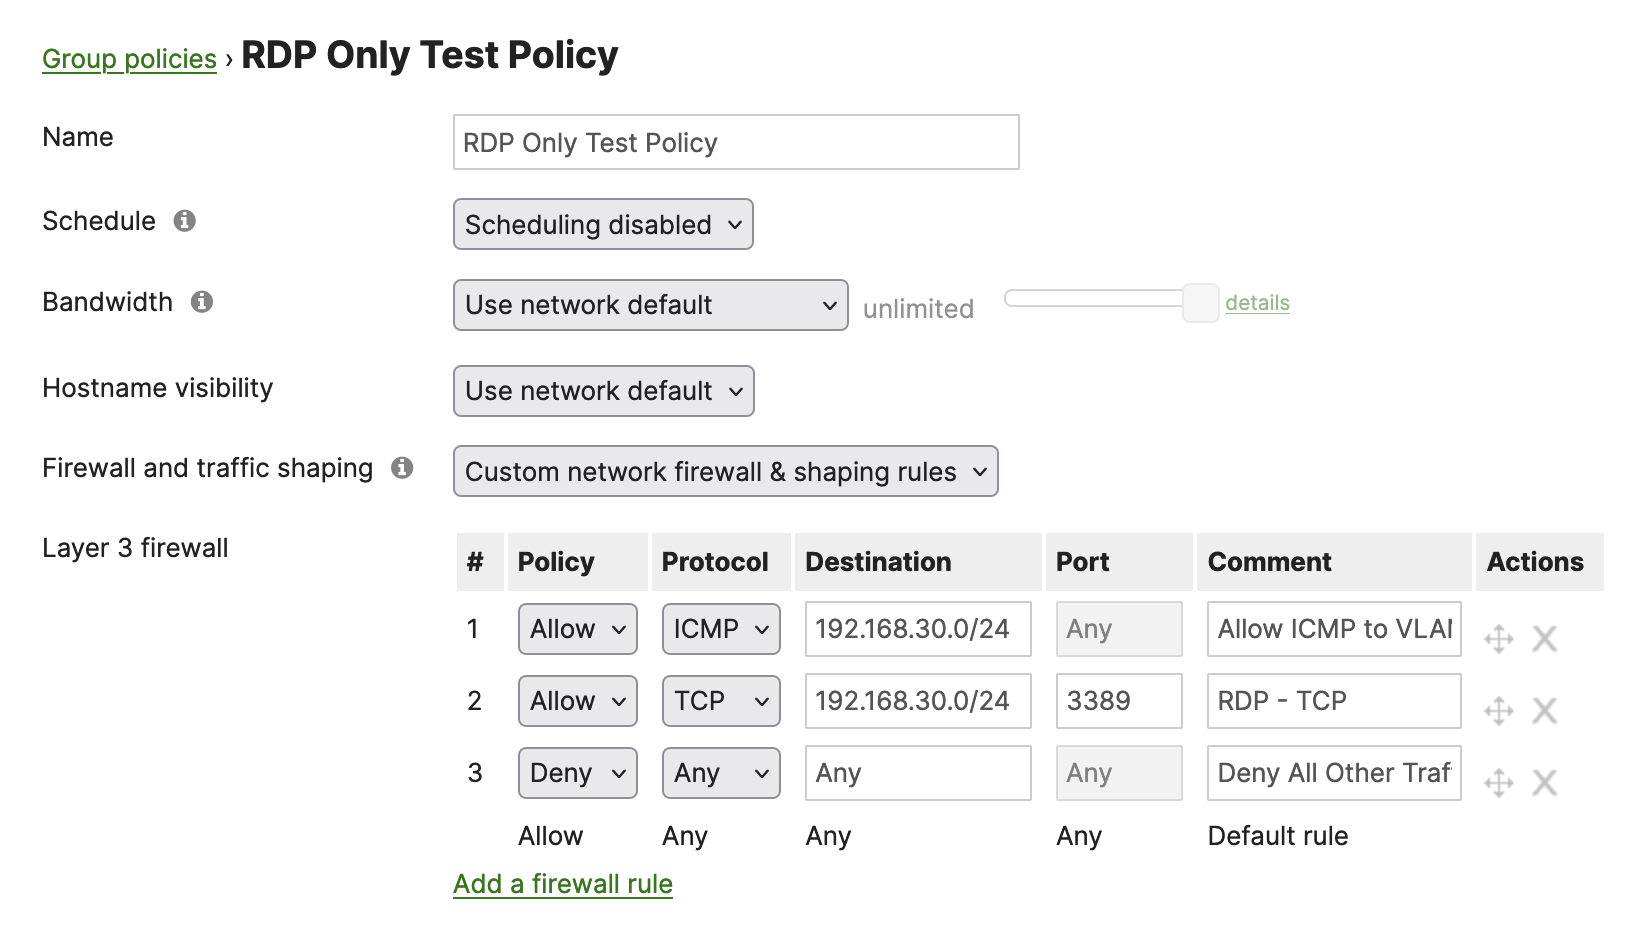
Task: Expand the Hostname visibility dropdown
Action: pyautogui.click(x=603, y=391)
